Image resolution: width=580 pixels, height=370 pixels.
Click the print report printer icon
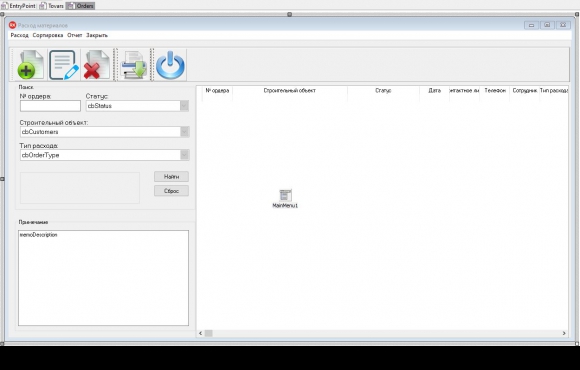tap(134, 65)
